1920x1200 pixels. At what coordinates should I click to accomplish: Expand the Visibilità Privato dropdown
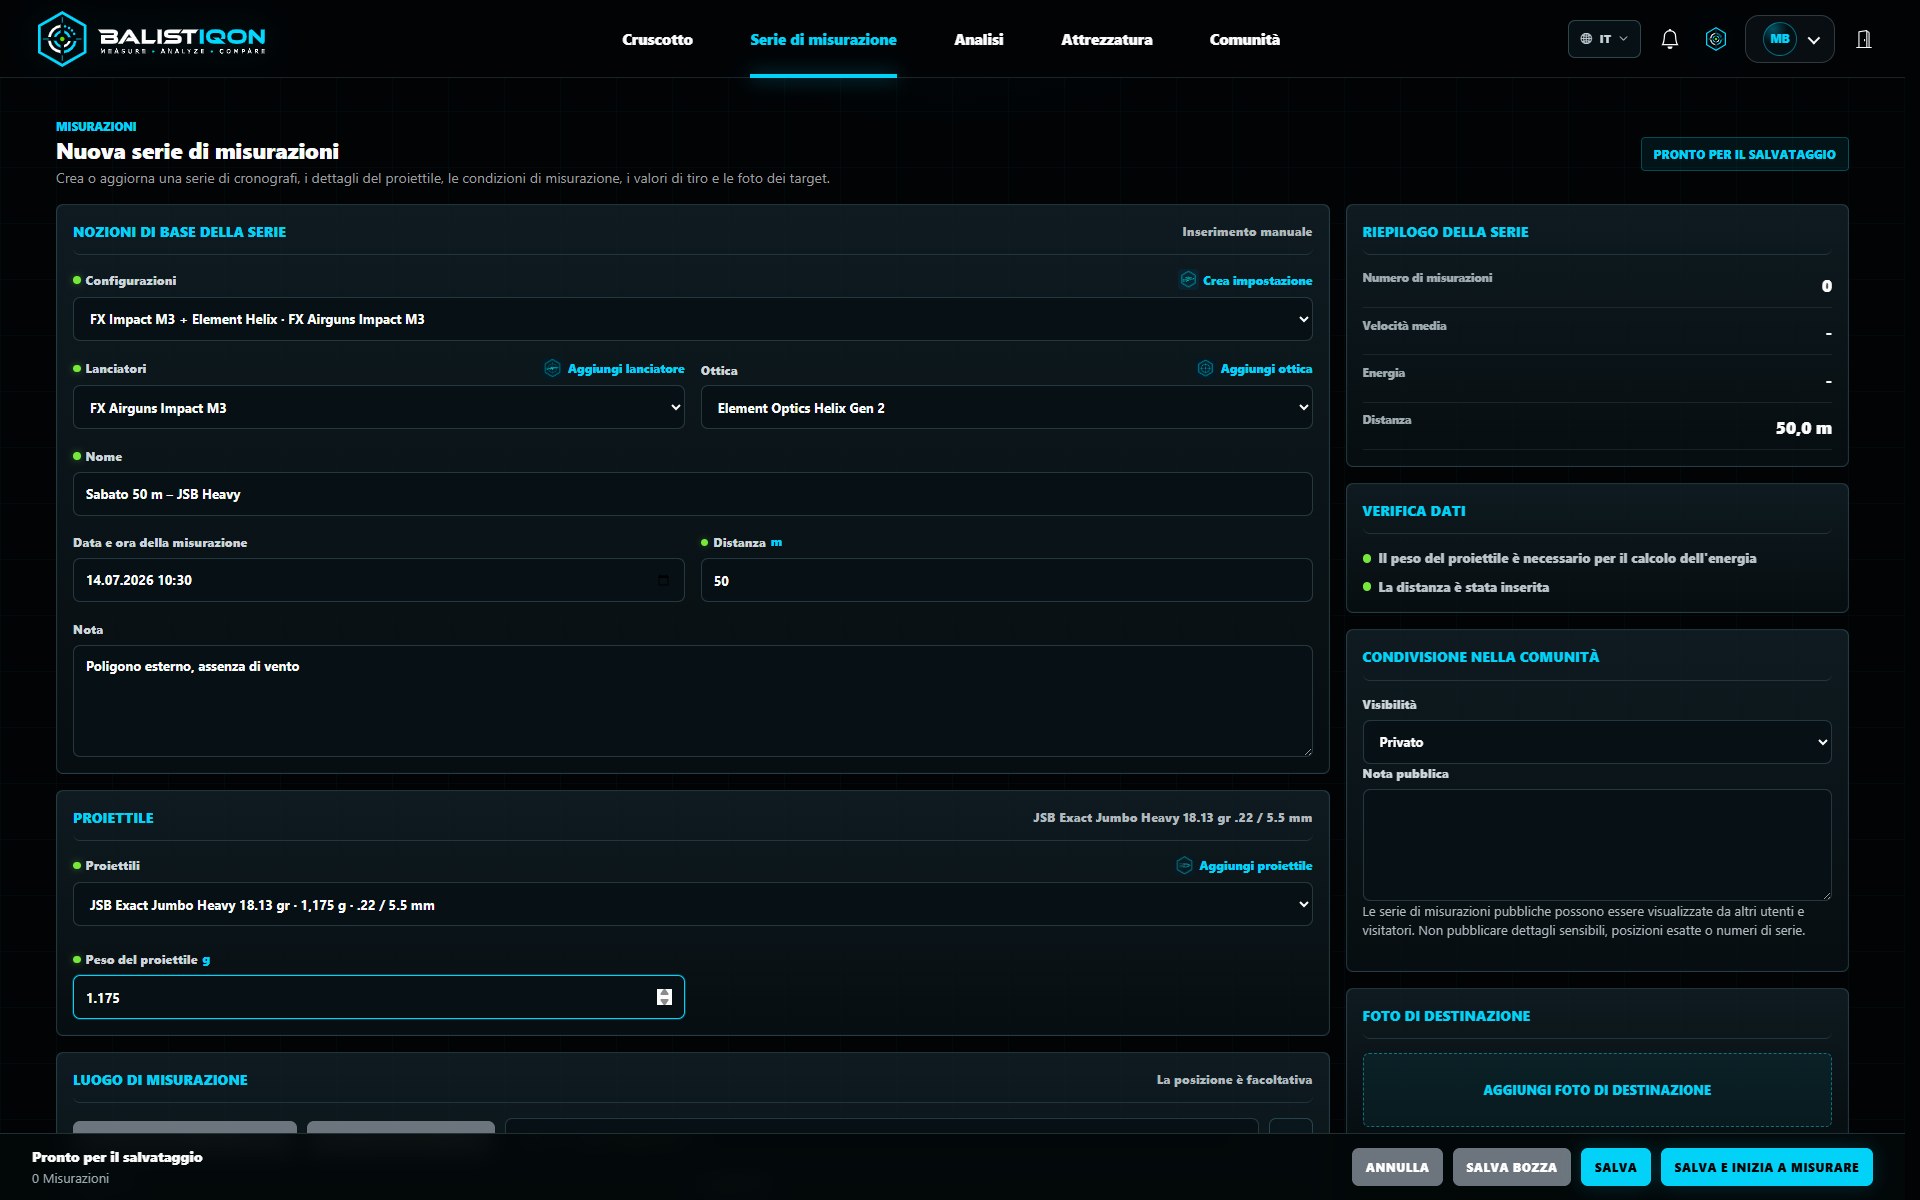point(1596,742)
